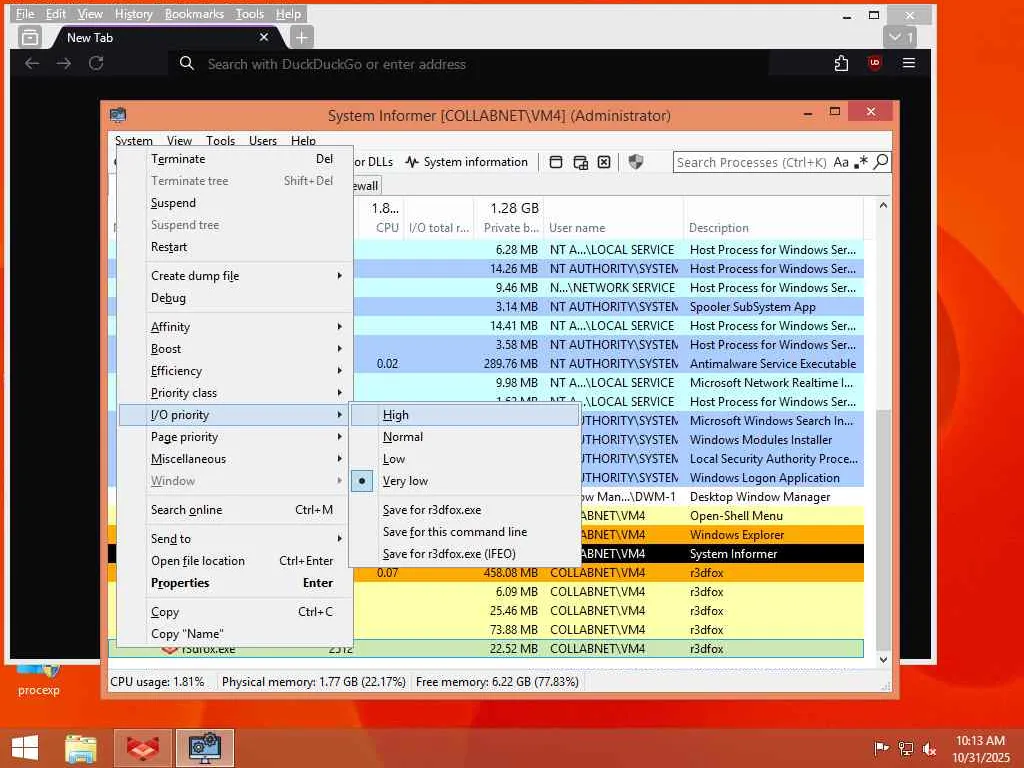Choose Save for r3dfox.exe (IFEO)
1024x768 pixels.
(x=464, y=554)
